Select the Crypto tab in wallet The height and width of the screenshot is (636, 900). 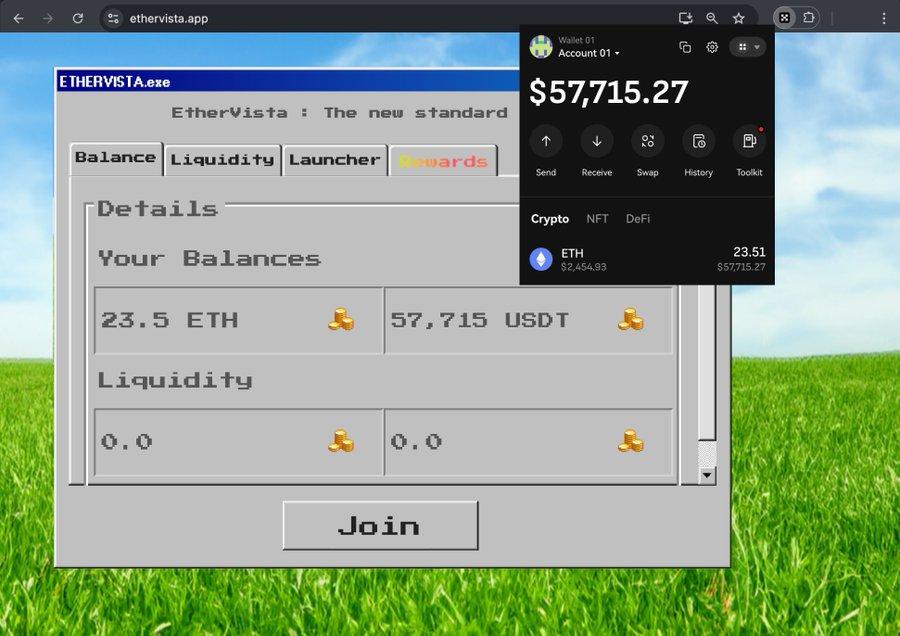(550, 219)
